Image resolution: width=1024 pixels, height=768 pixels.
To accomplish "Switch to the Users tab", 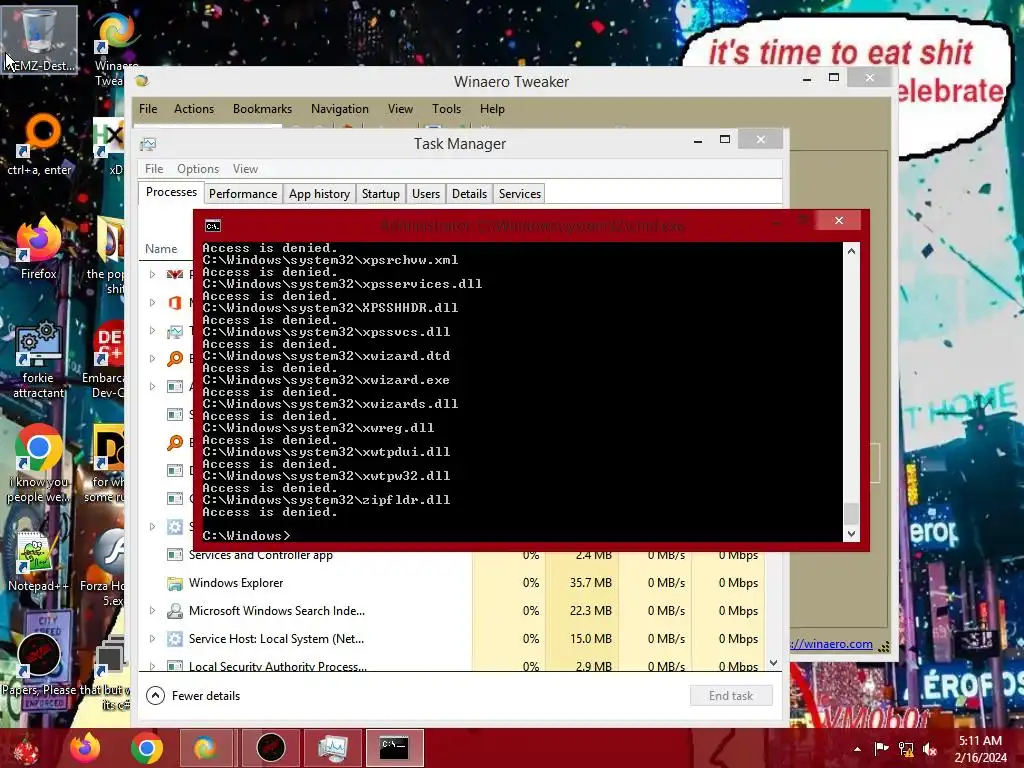I will [x=426, y=194].
